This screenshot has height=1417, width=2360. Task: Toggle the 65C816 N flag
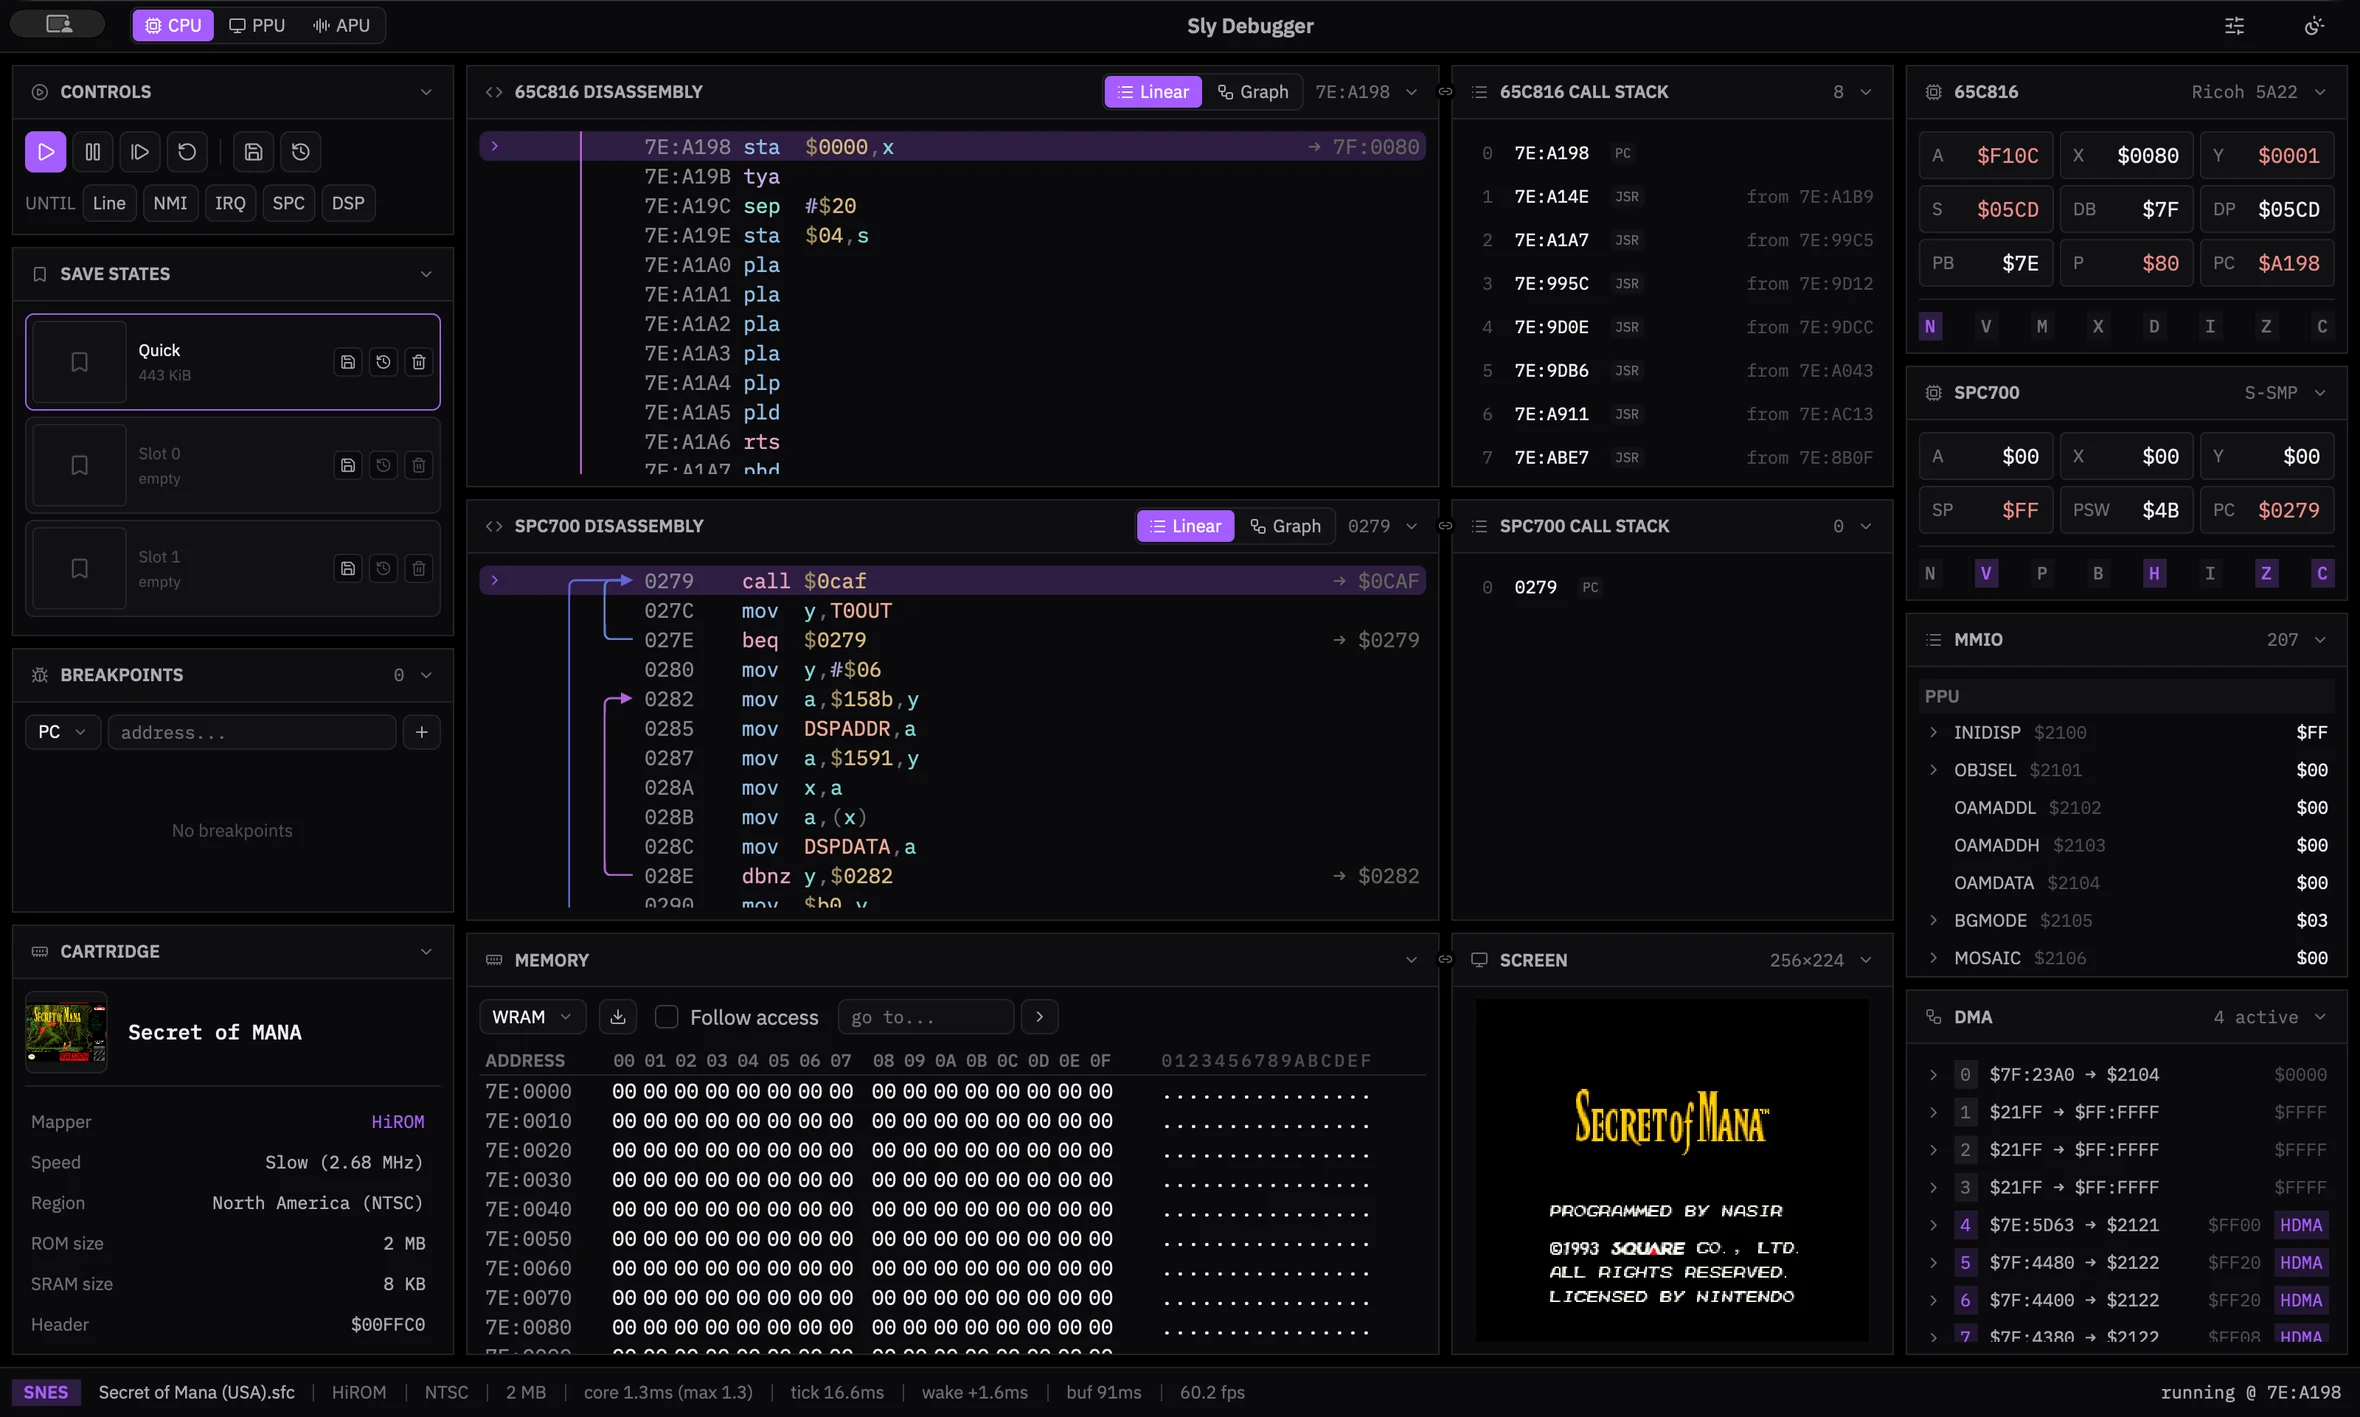1930,327
